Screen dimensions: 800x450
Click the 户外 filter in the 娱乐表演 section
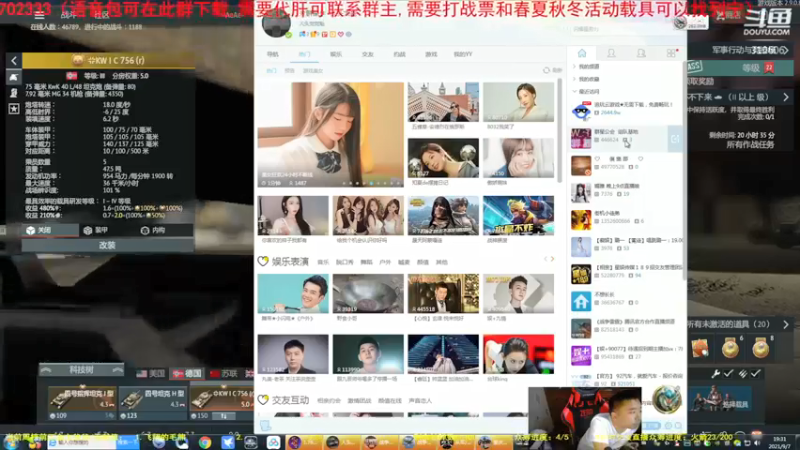(x=385, y=262)
